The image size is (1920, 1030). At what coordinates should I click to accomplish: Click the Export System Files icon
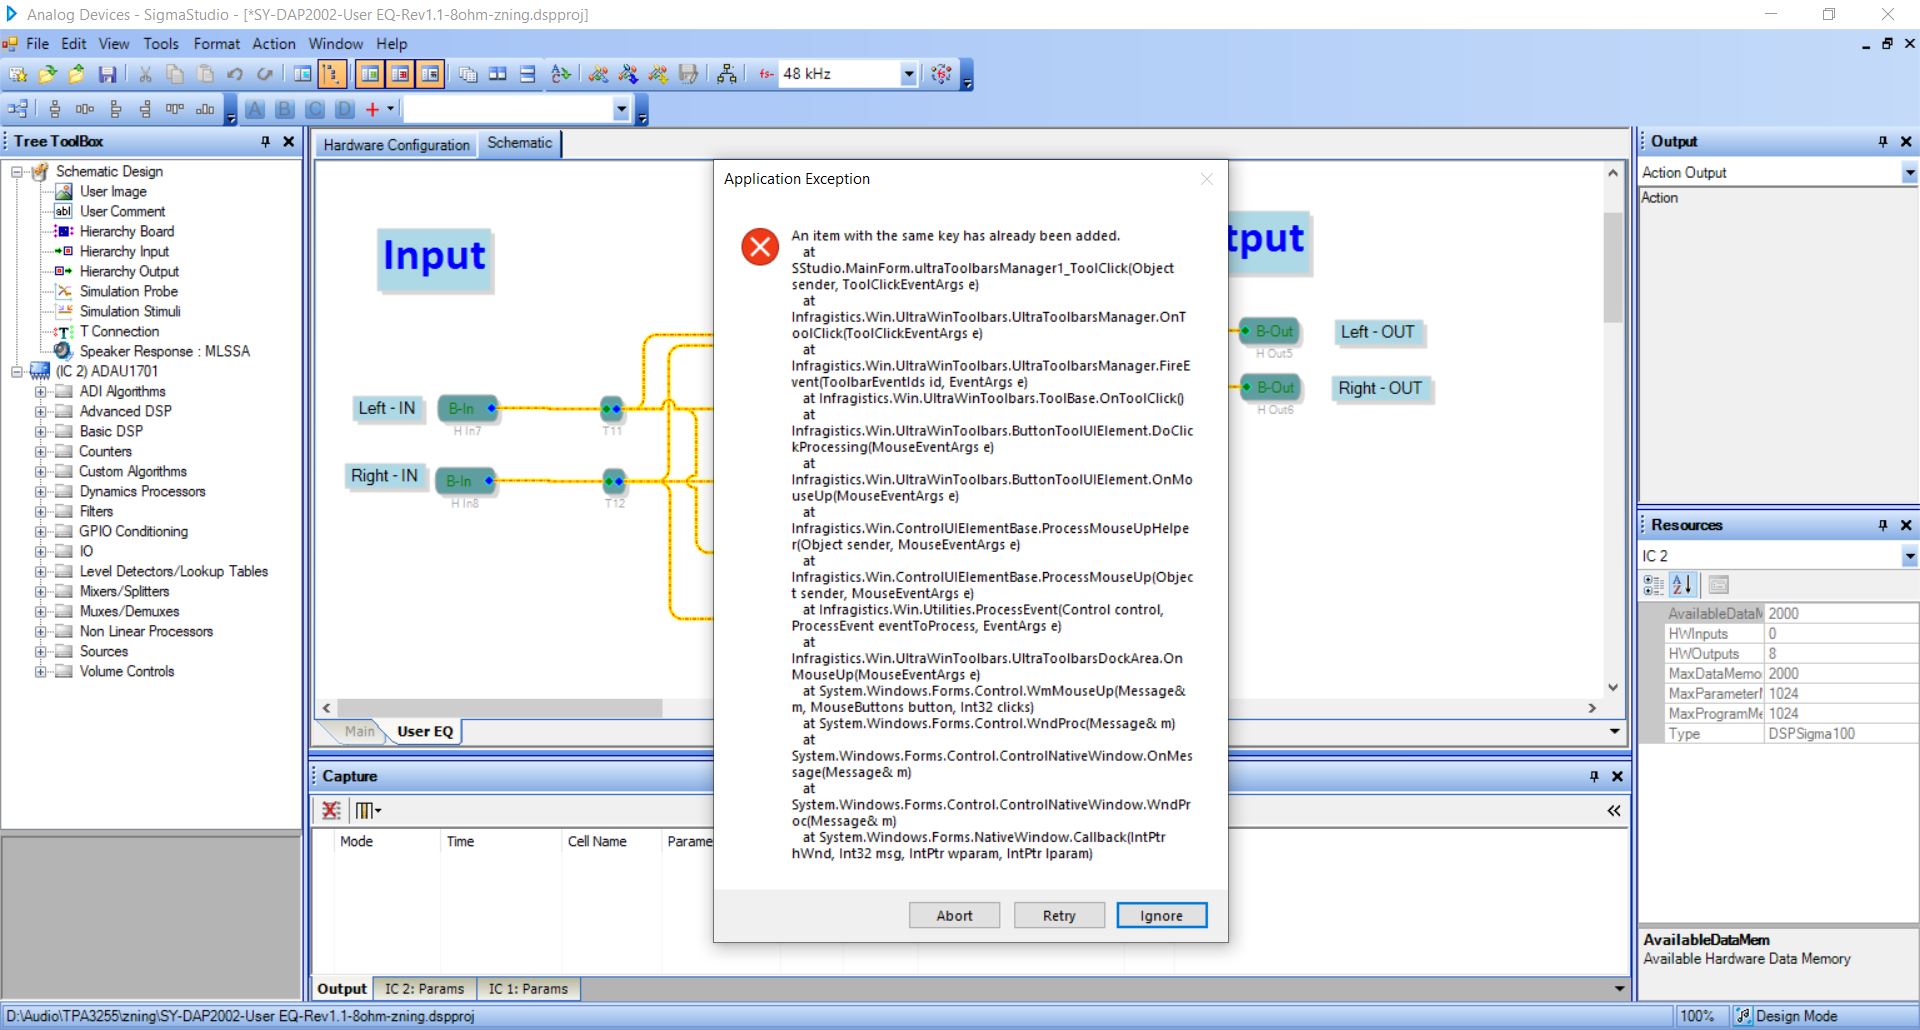click(688, 74)
